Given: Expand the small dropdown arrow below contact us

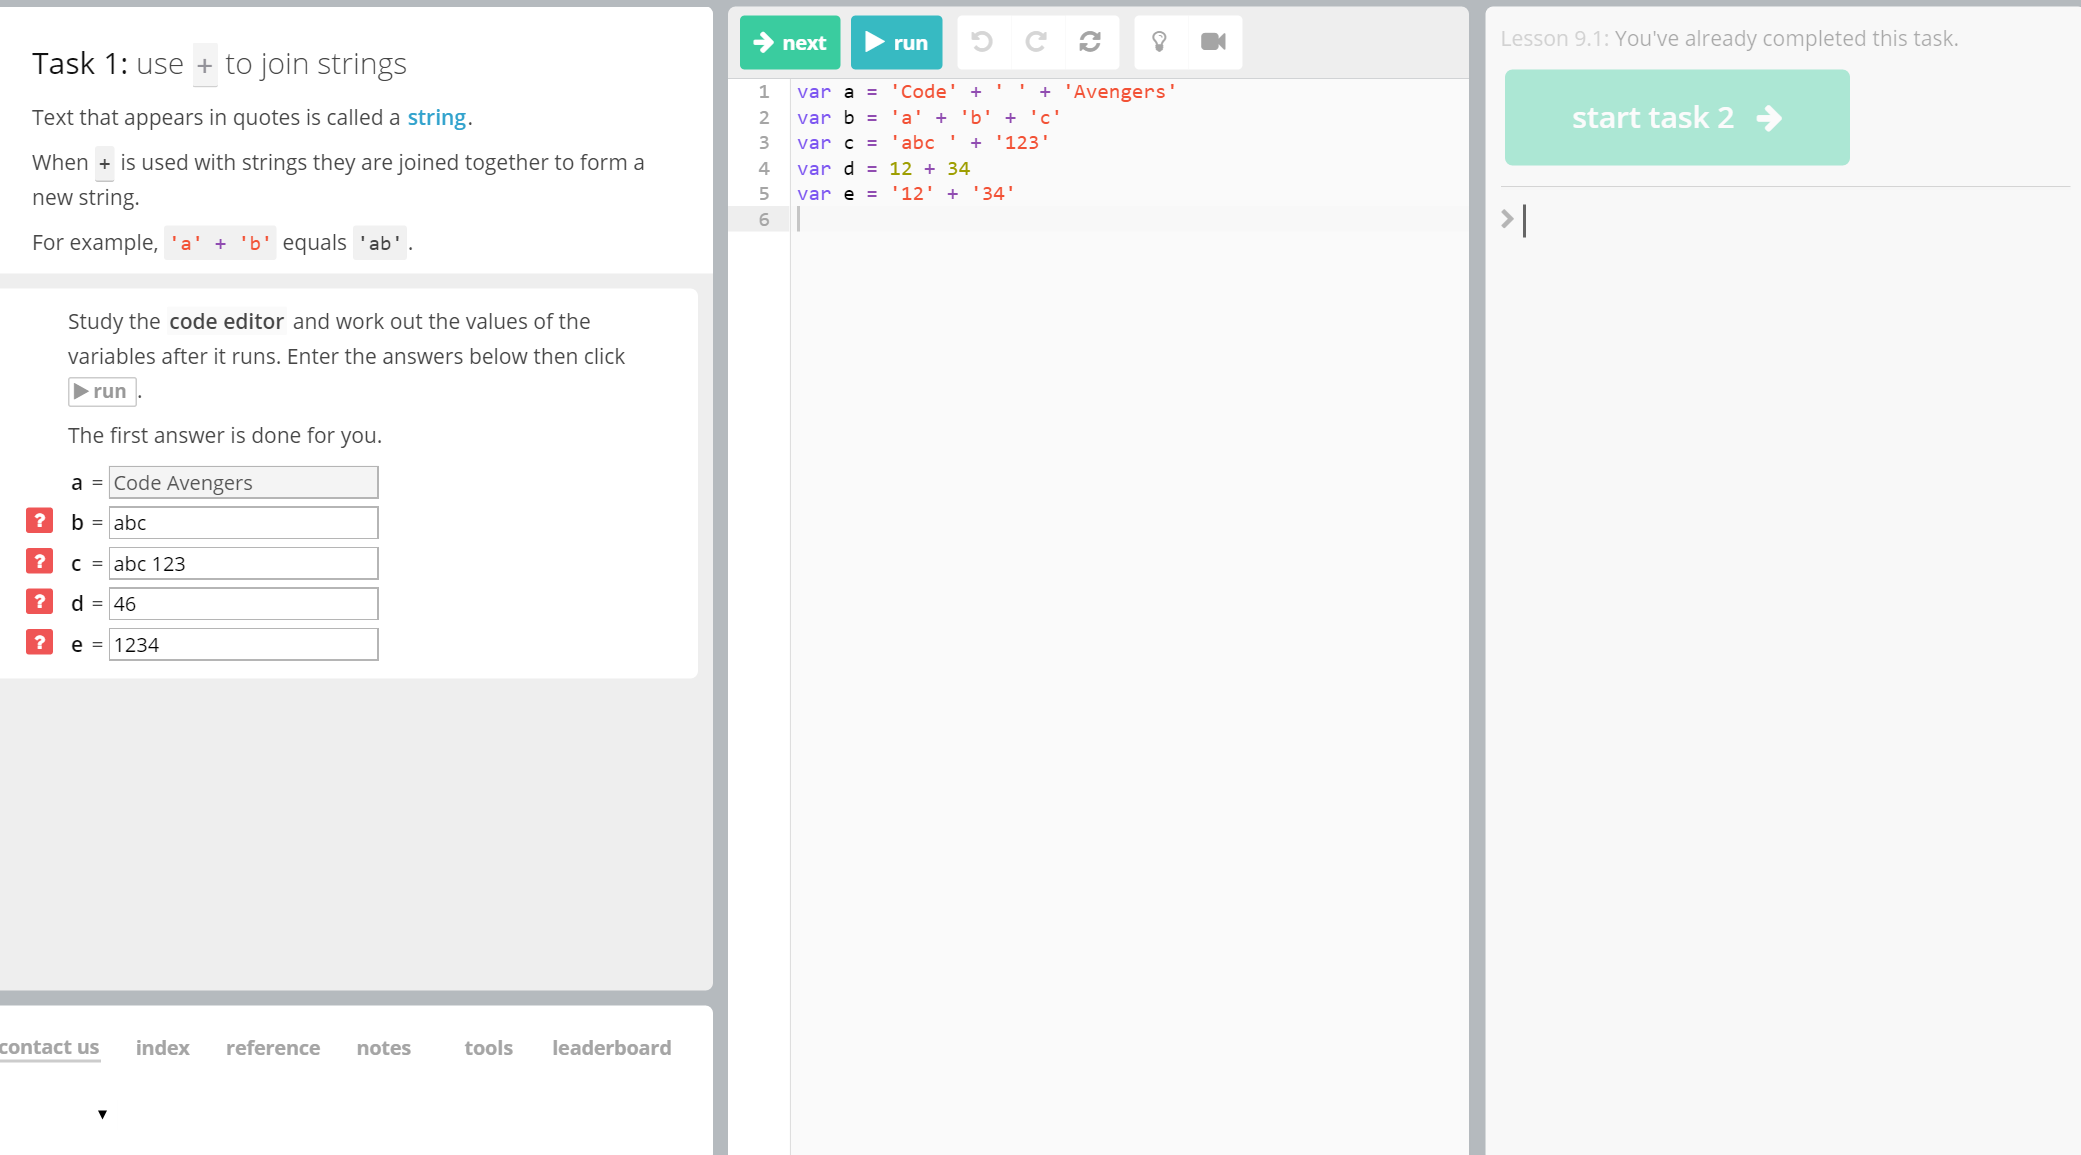Looking at the screenshot, I should tap(102, 1114).
